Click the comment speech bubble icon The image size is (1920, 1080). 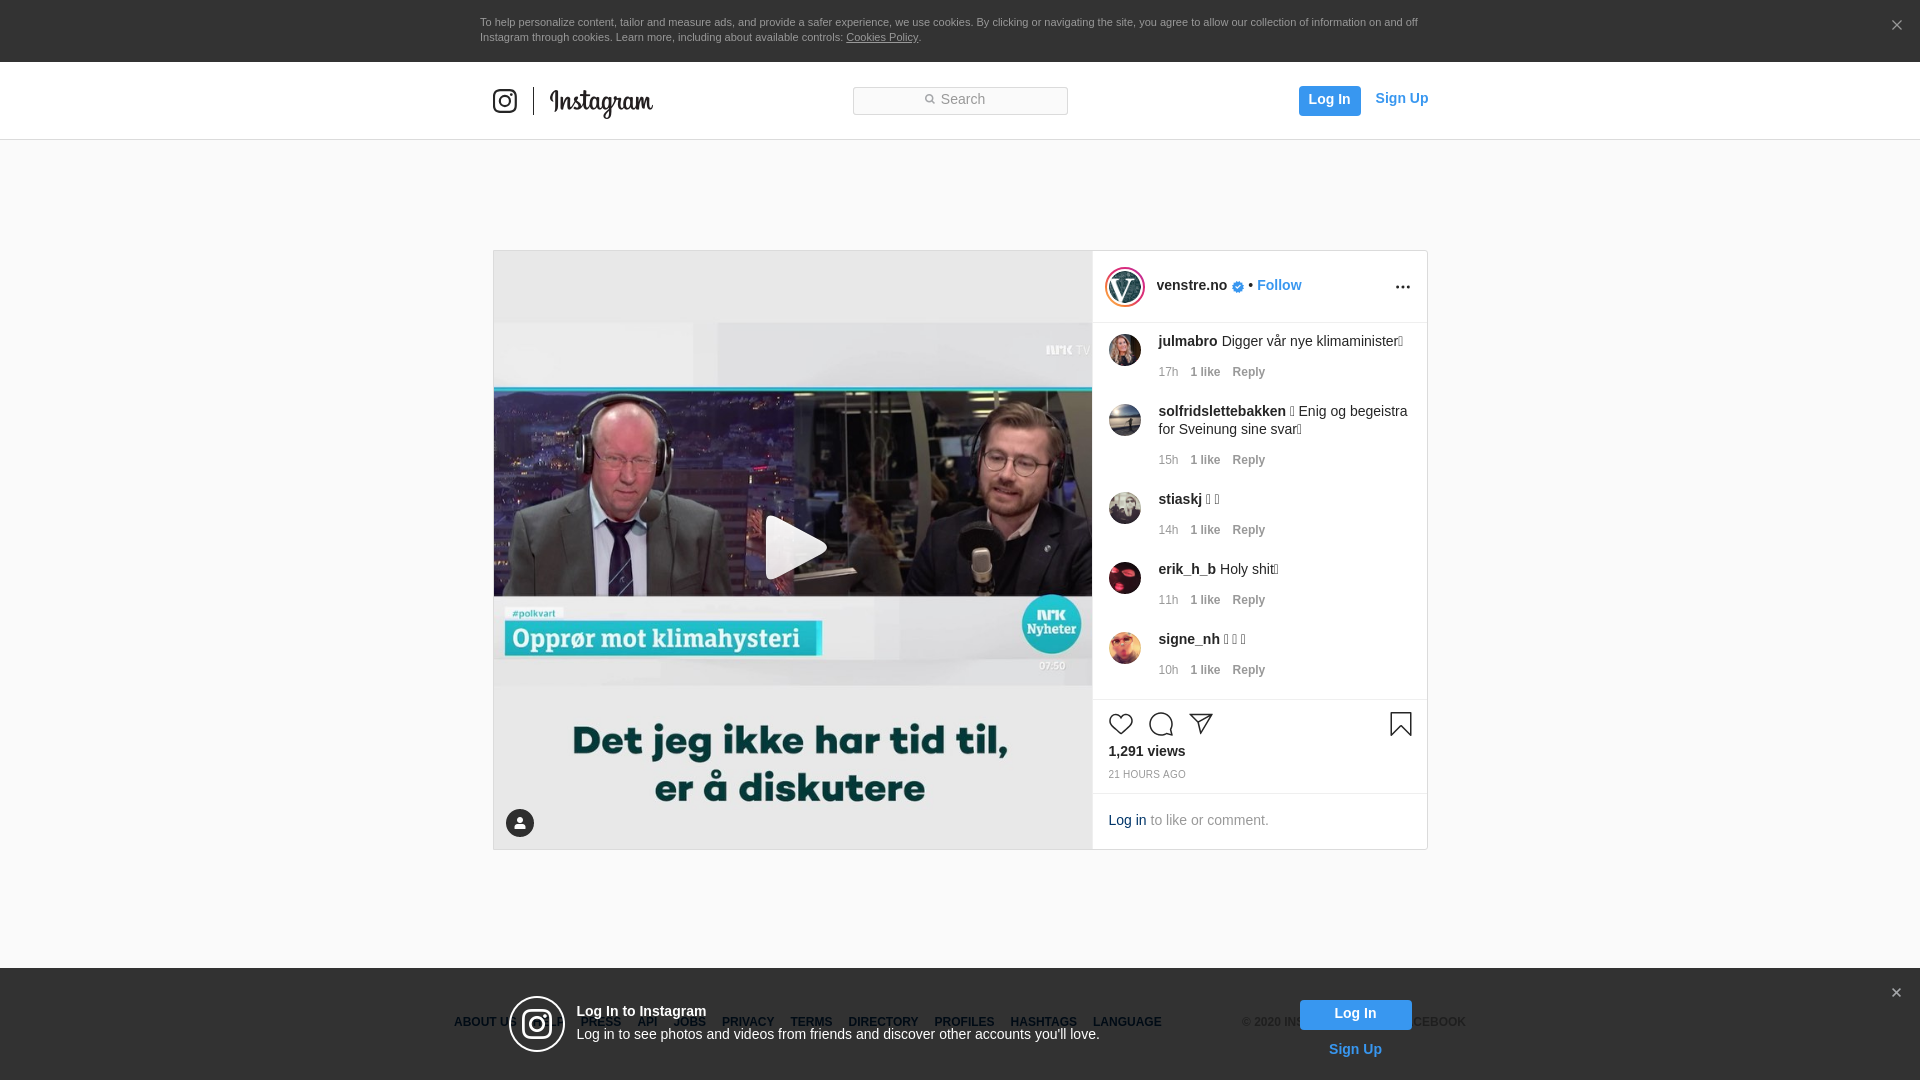(x=1161, y=724)
